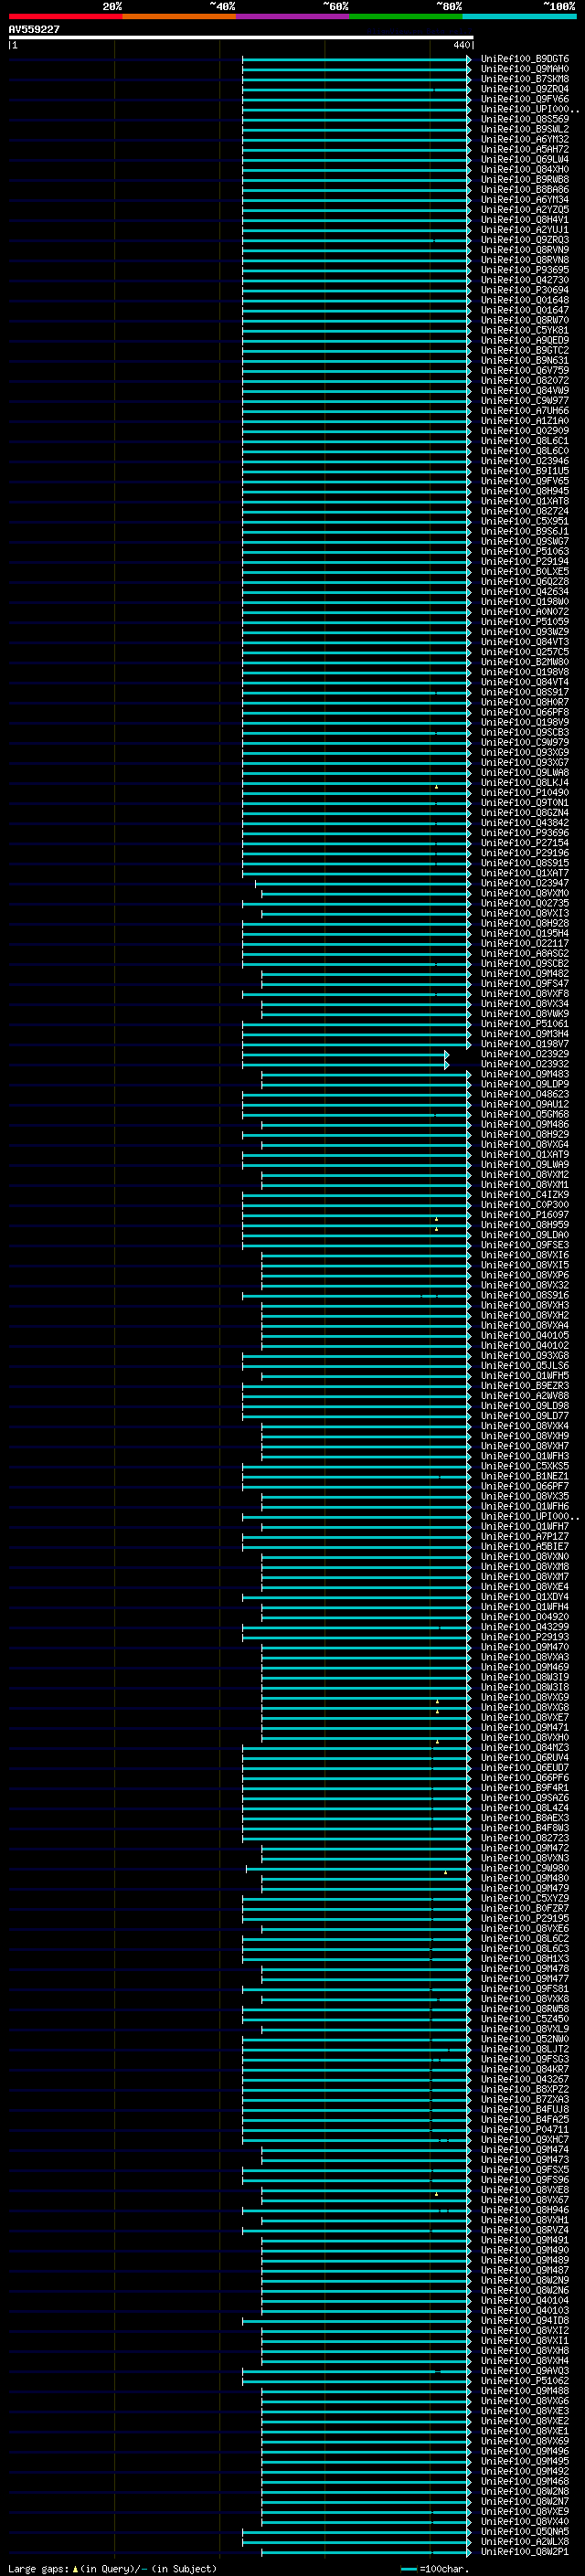Select the UniRef100_Q1XAT9 label
The image size is (585, 2576).
[525, 1154]
